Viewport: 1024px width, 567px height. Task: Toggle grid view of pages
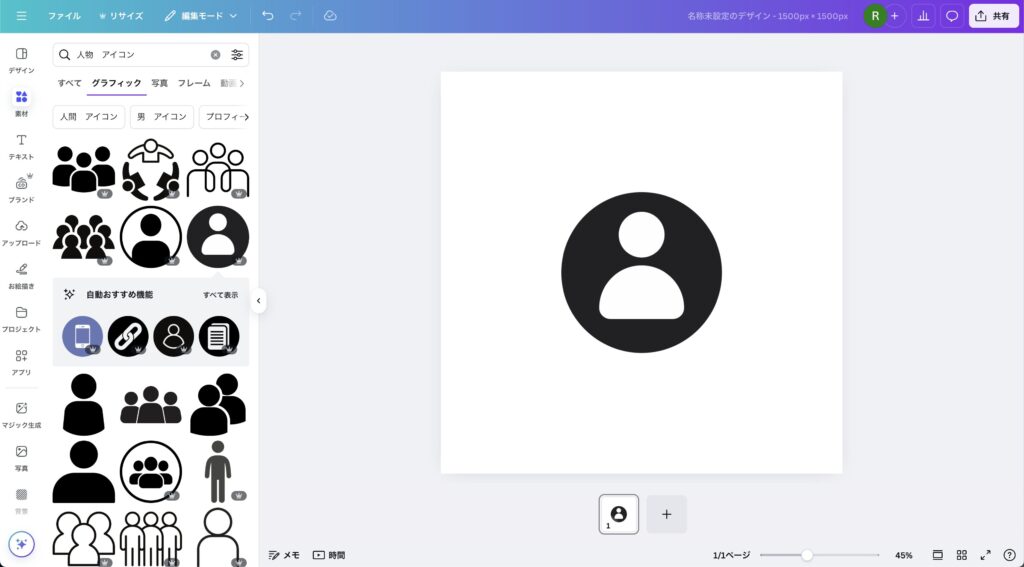click(961, 555)
